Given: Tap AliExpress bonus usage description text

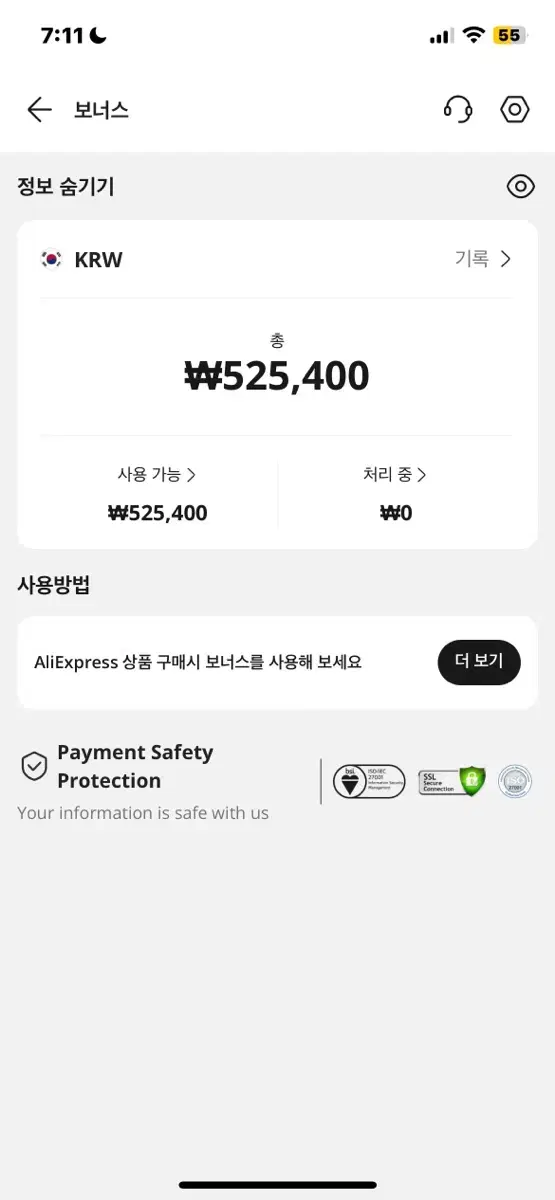Looking at the screenshot, I should click(198, 662).
